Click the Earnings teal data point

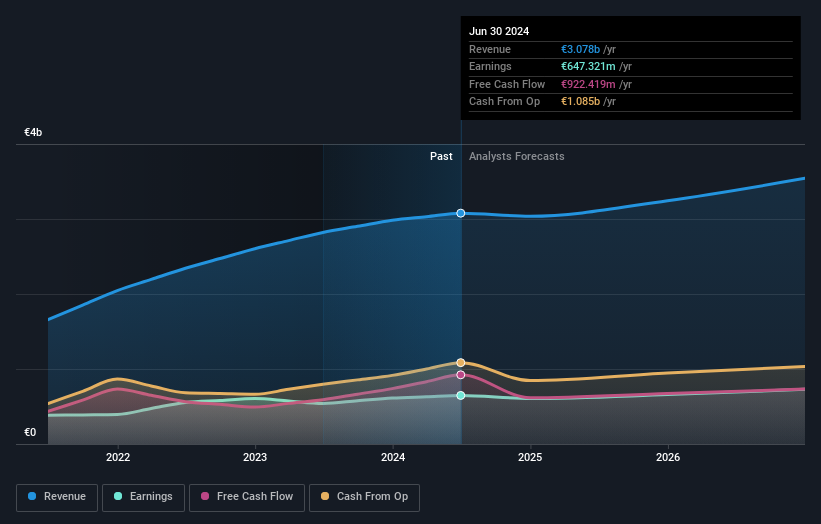pos(461,395)
